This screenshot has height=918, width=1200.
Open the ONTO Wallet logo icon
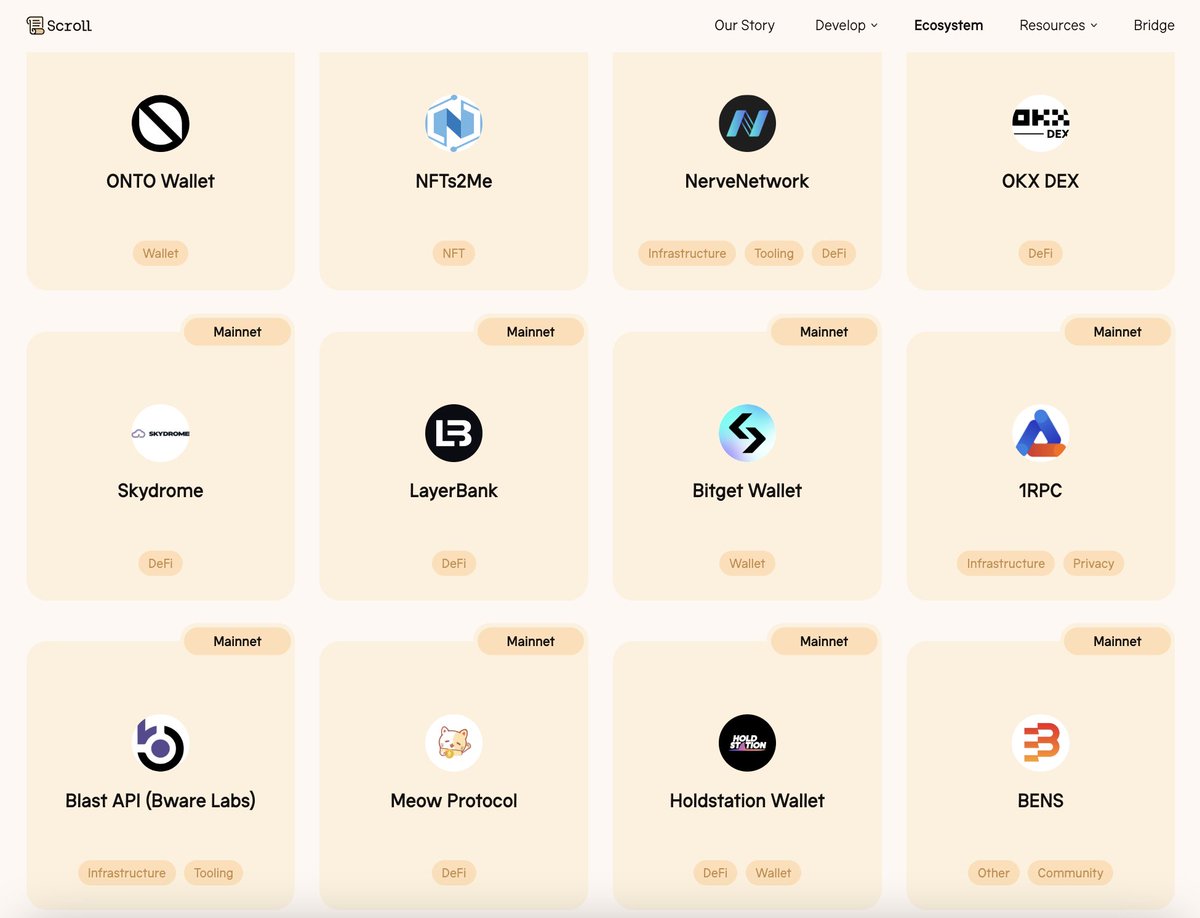[x=160, y=123]
